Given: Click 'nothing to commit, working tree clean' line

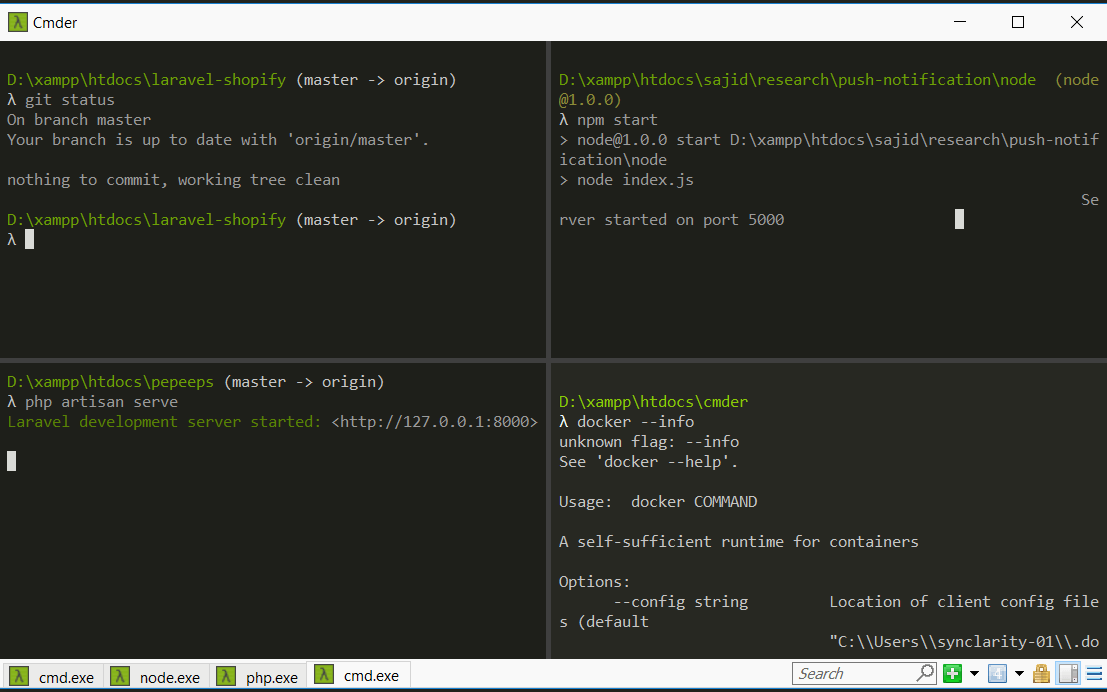Looking at the screenshot, I should pos(173,180).
